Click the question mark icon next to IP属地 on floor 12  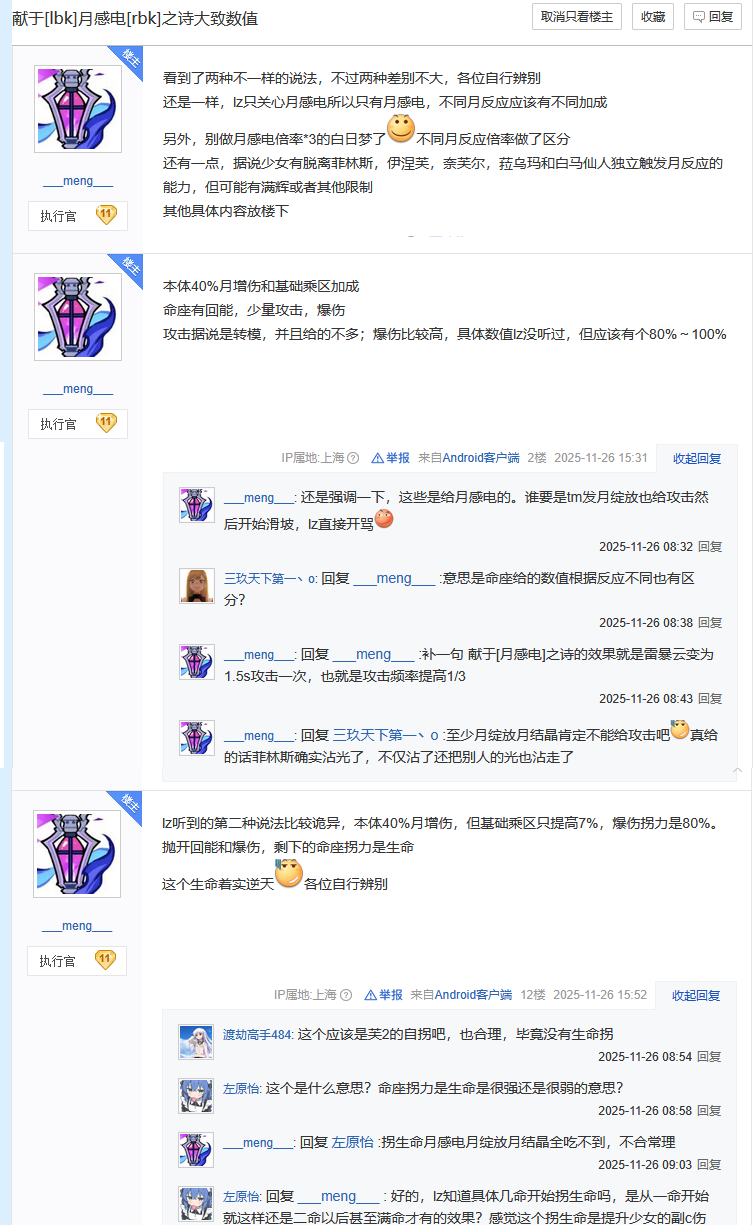pyautogui.click(x=346, y=995)
